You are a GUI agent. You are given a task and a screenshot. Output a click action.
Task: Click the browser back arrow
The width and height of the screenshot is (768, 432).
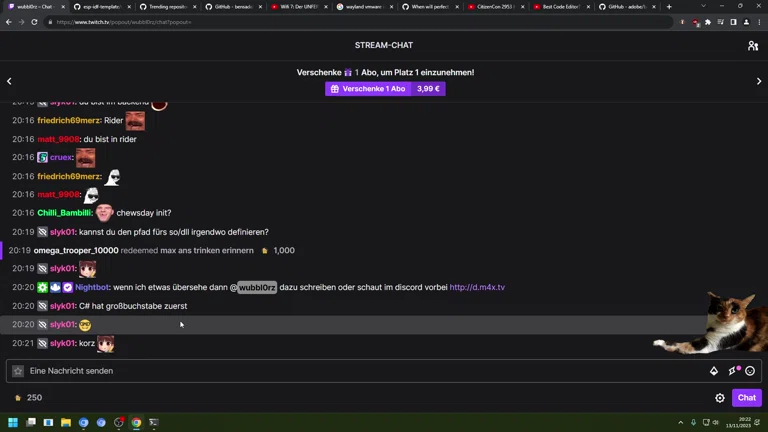(x=9, y=22)
